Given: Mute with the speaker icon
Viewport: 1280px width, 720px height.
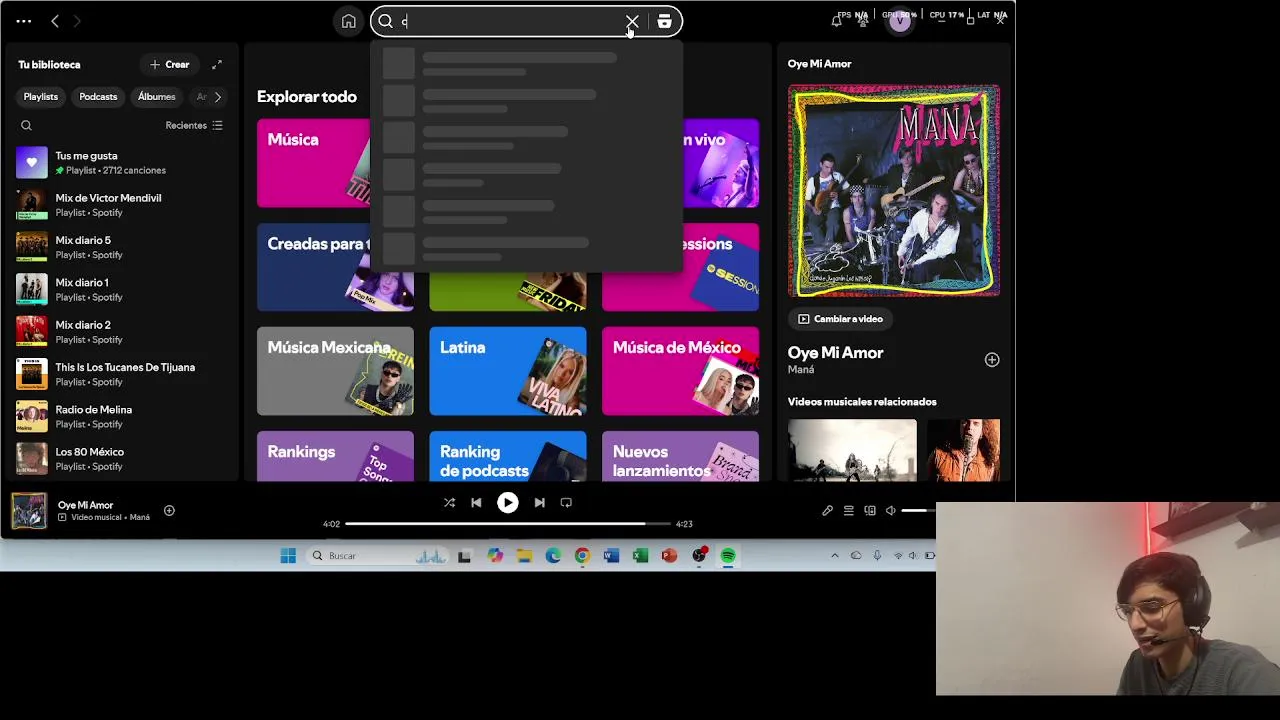Looking at the screenshot, I should point(891,511).
